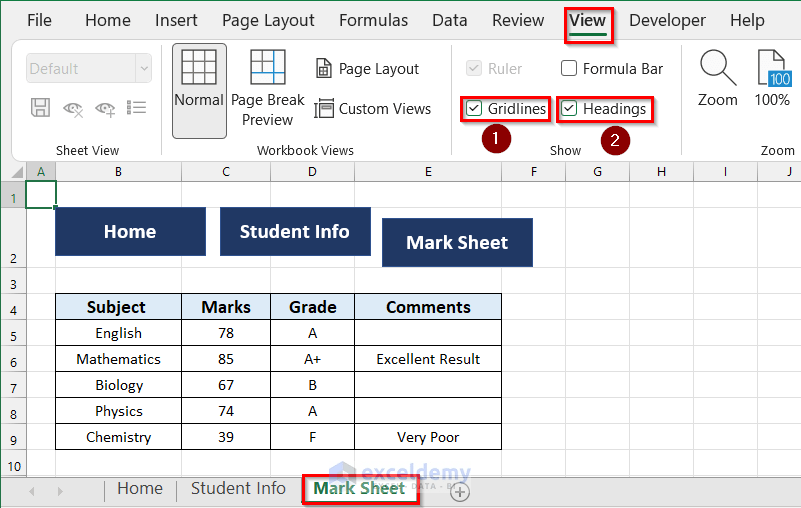This screenshot has width=801, height=508.
Task: Click the Keep sheet view save icon
Action: [40, 108]
